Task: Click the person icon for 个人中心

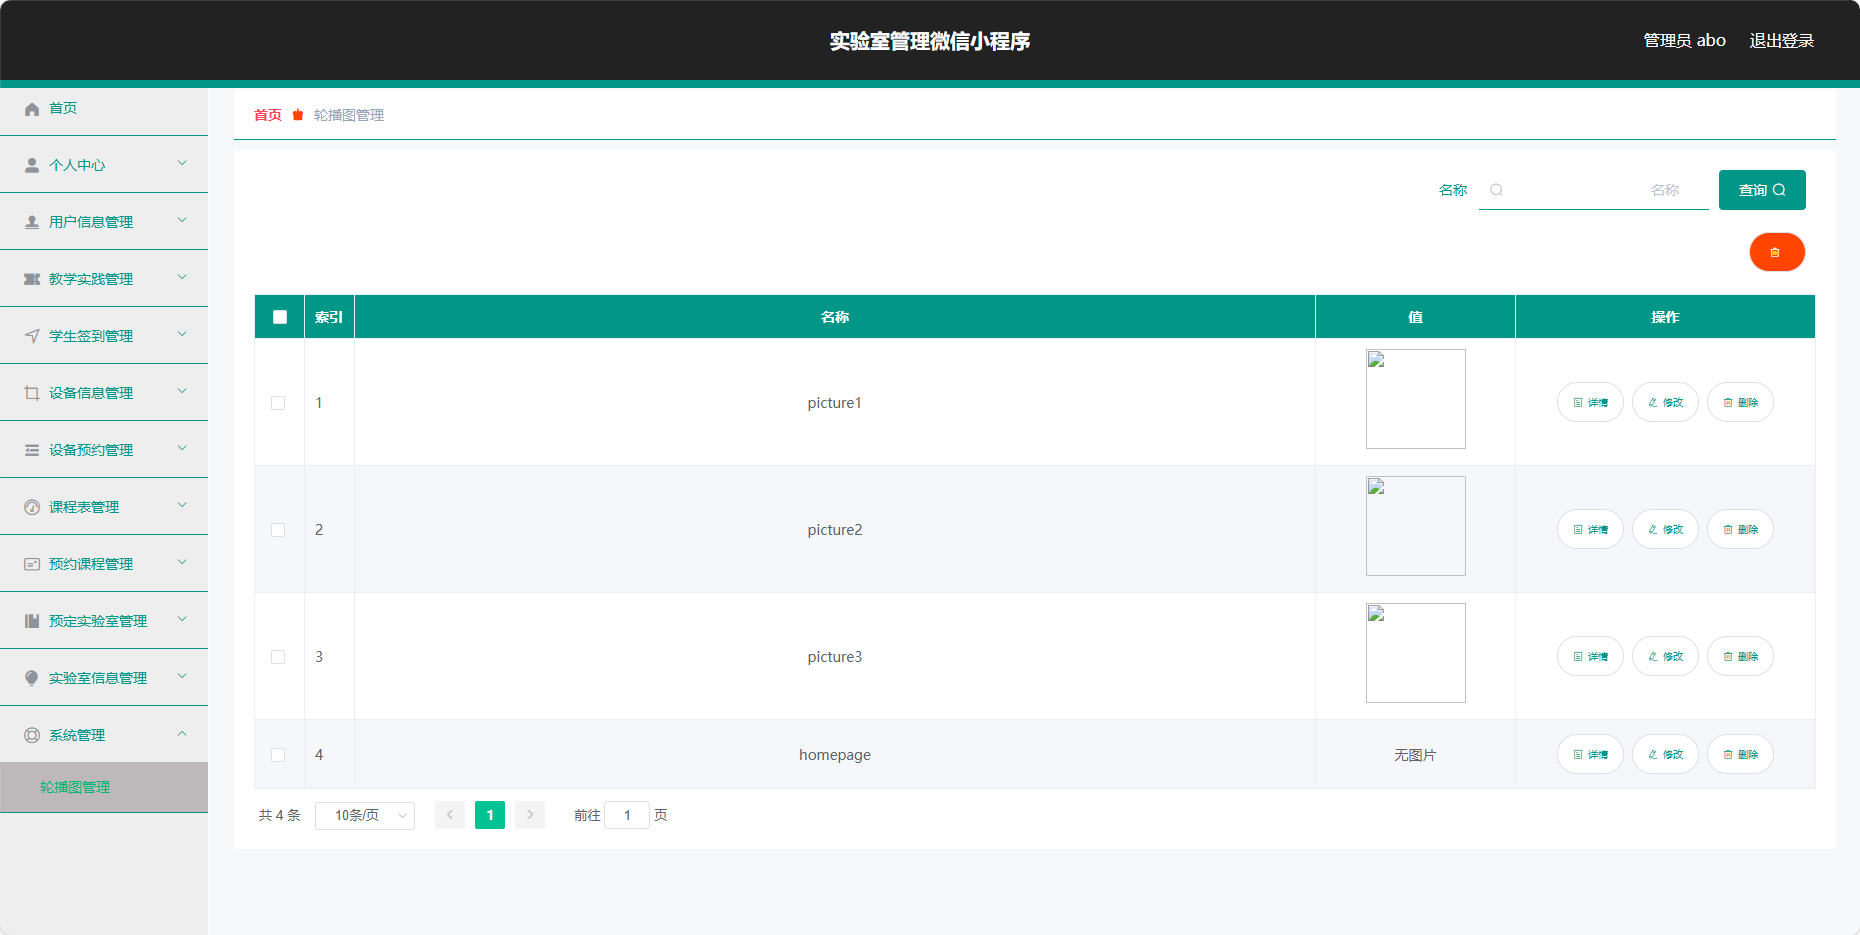Action: click(x=32, y=165)
